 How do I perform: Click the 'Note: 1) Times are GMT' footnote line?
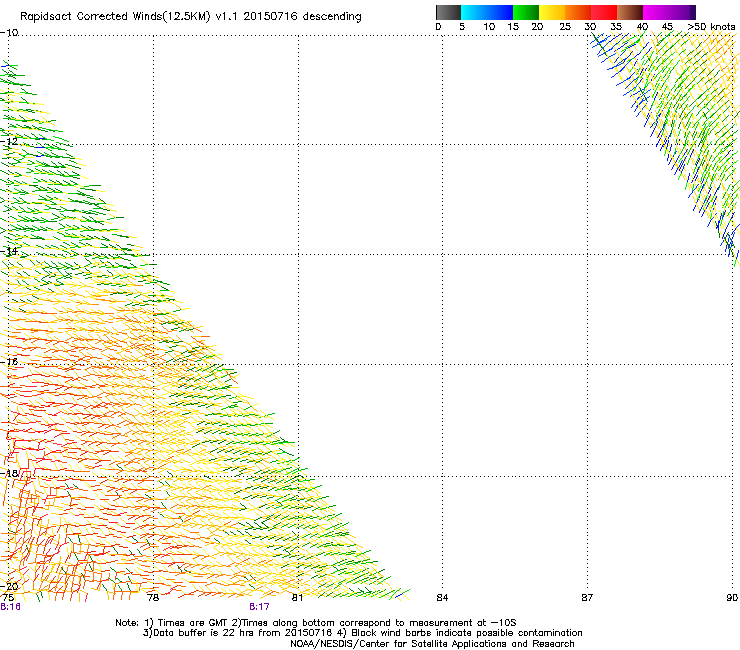point(316,623)
